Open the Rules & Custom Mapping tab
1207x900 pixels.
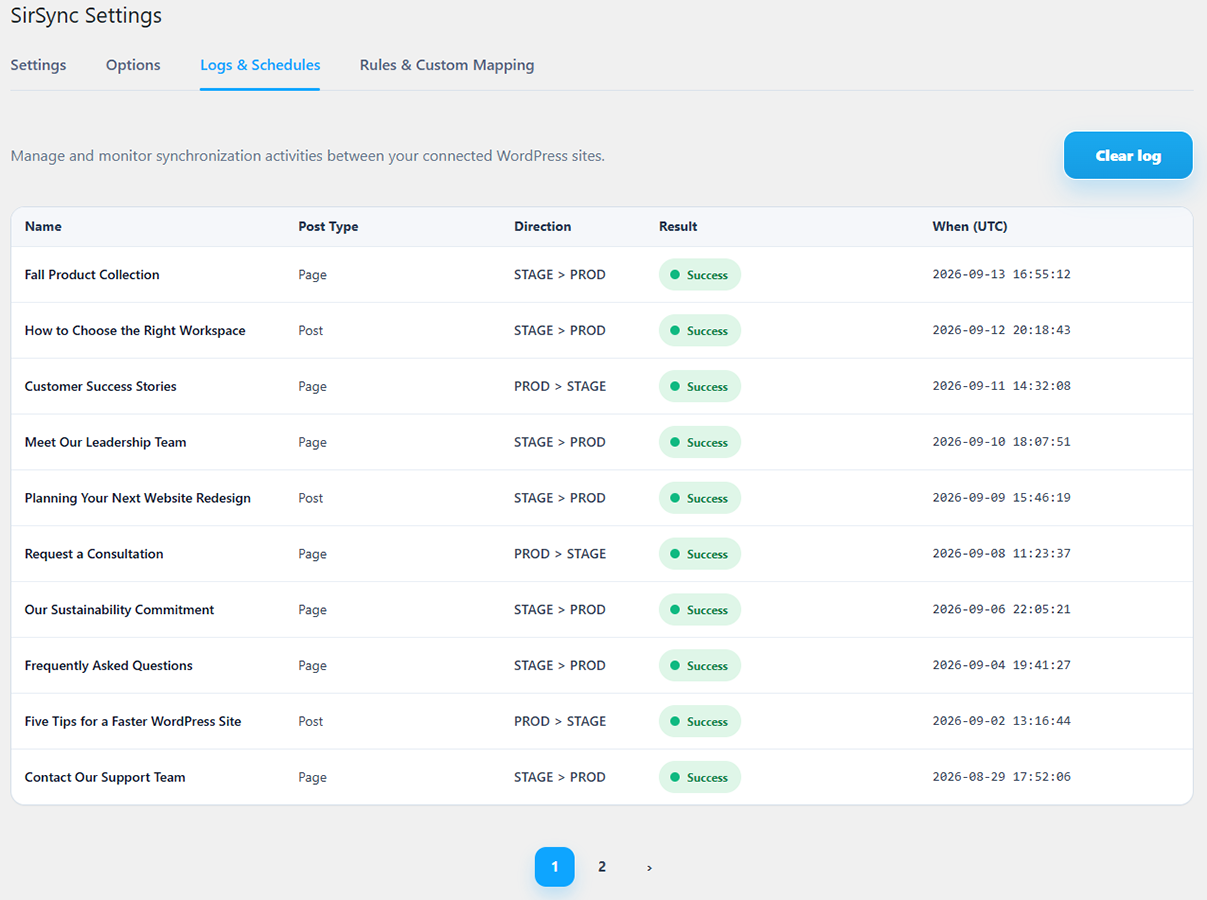447,65
